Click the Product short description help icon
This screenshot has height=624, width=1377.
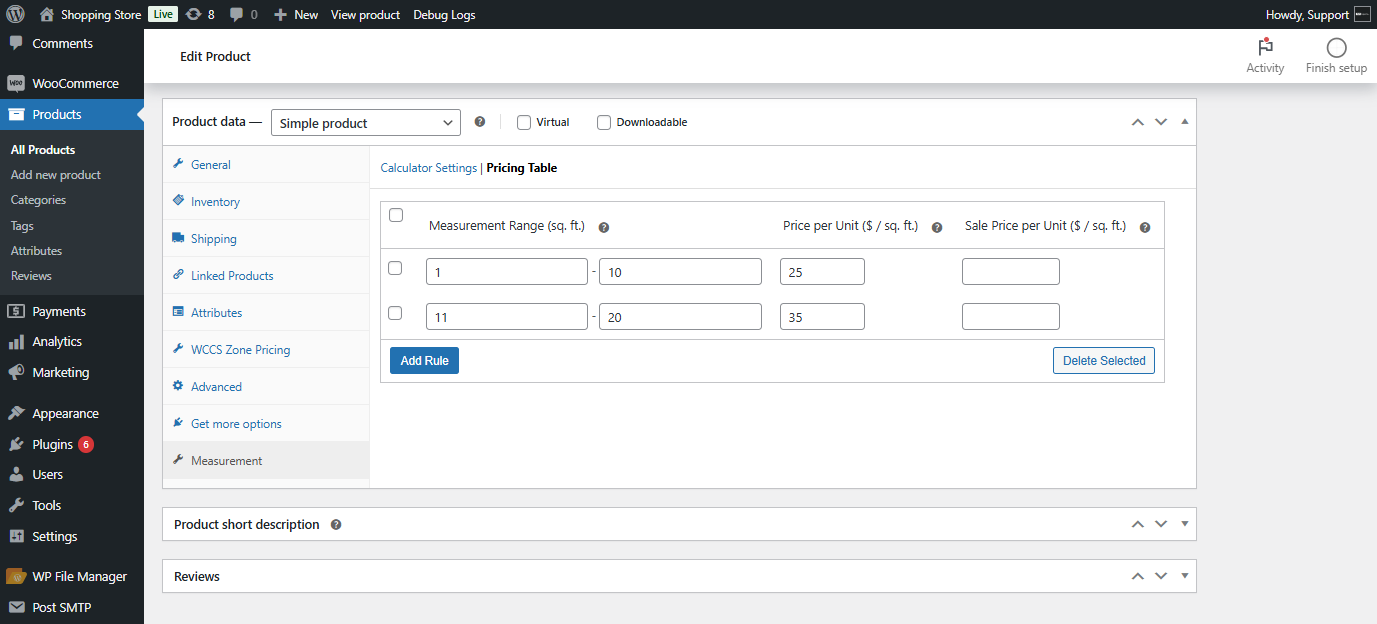tap(336, 524)
